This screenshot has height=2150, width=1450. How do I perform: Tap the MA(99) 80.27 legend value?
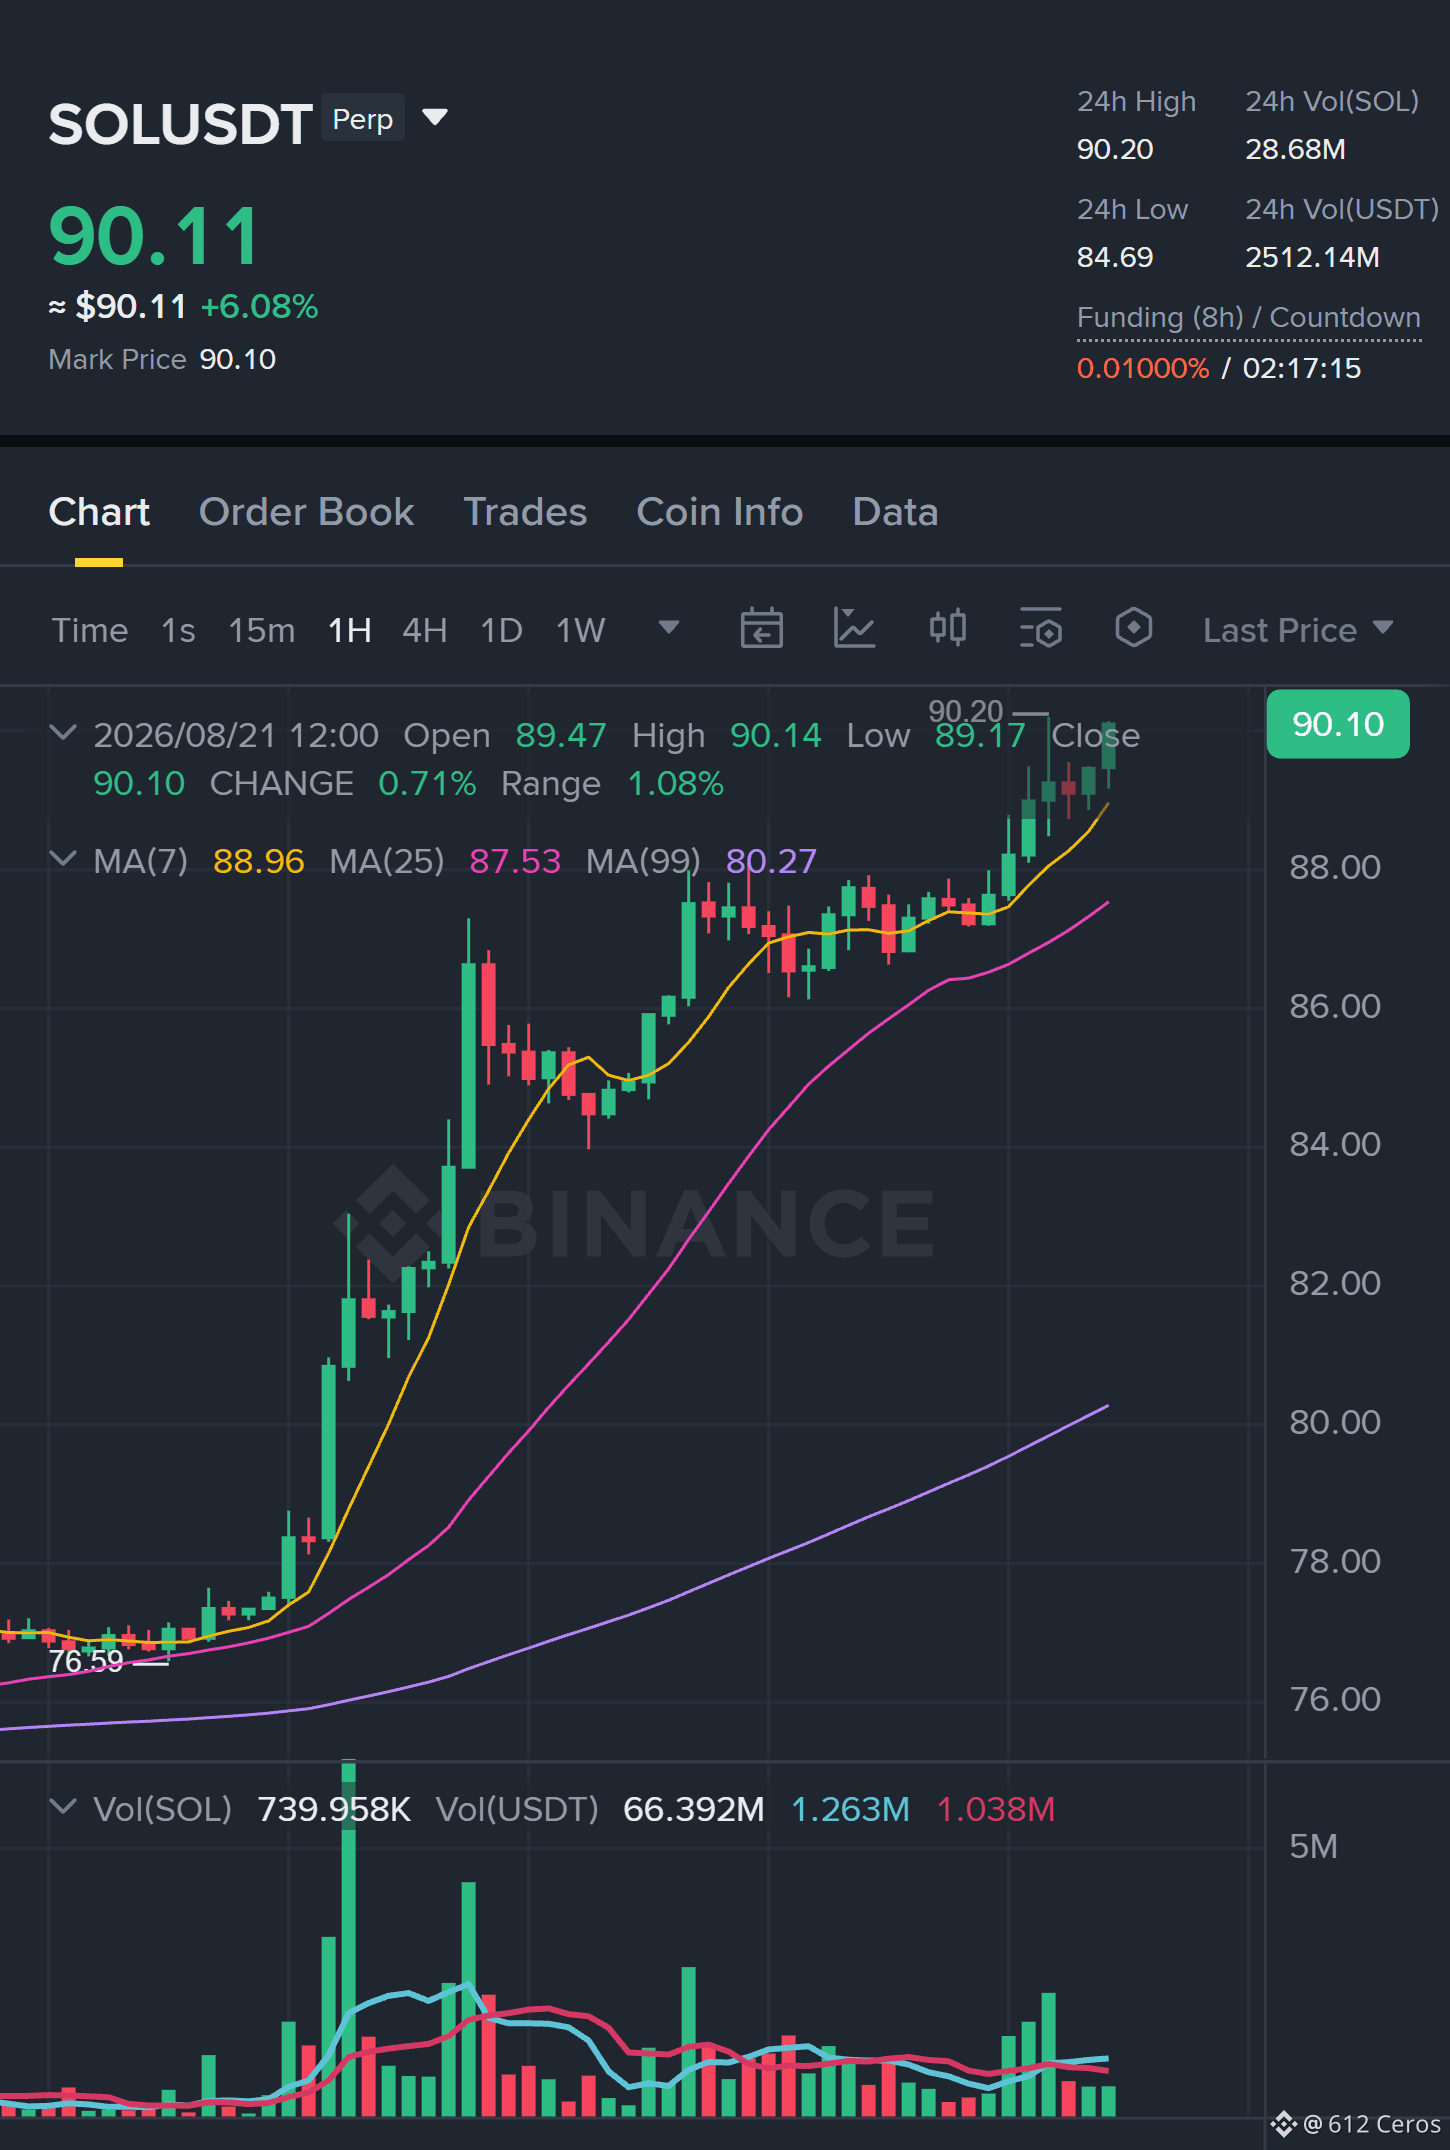[x=771, y=861]
